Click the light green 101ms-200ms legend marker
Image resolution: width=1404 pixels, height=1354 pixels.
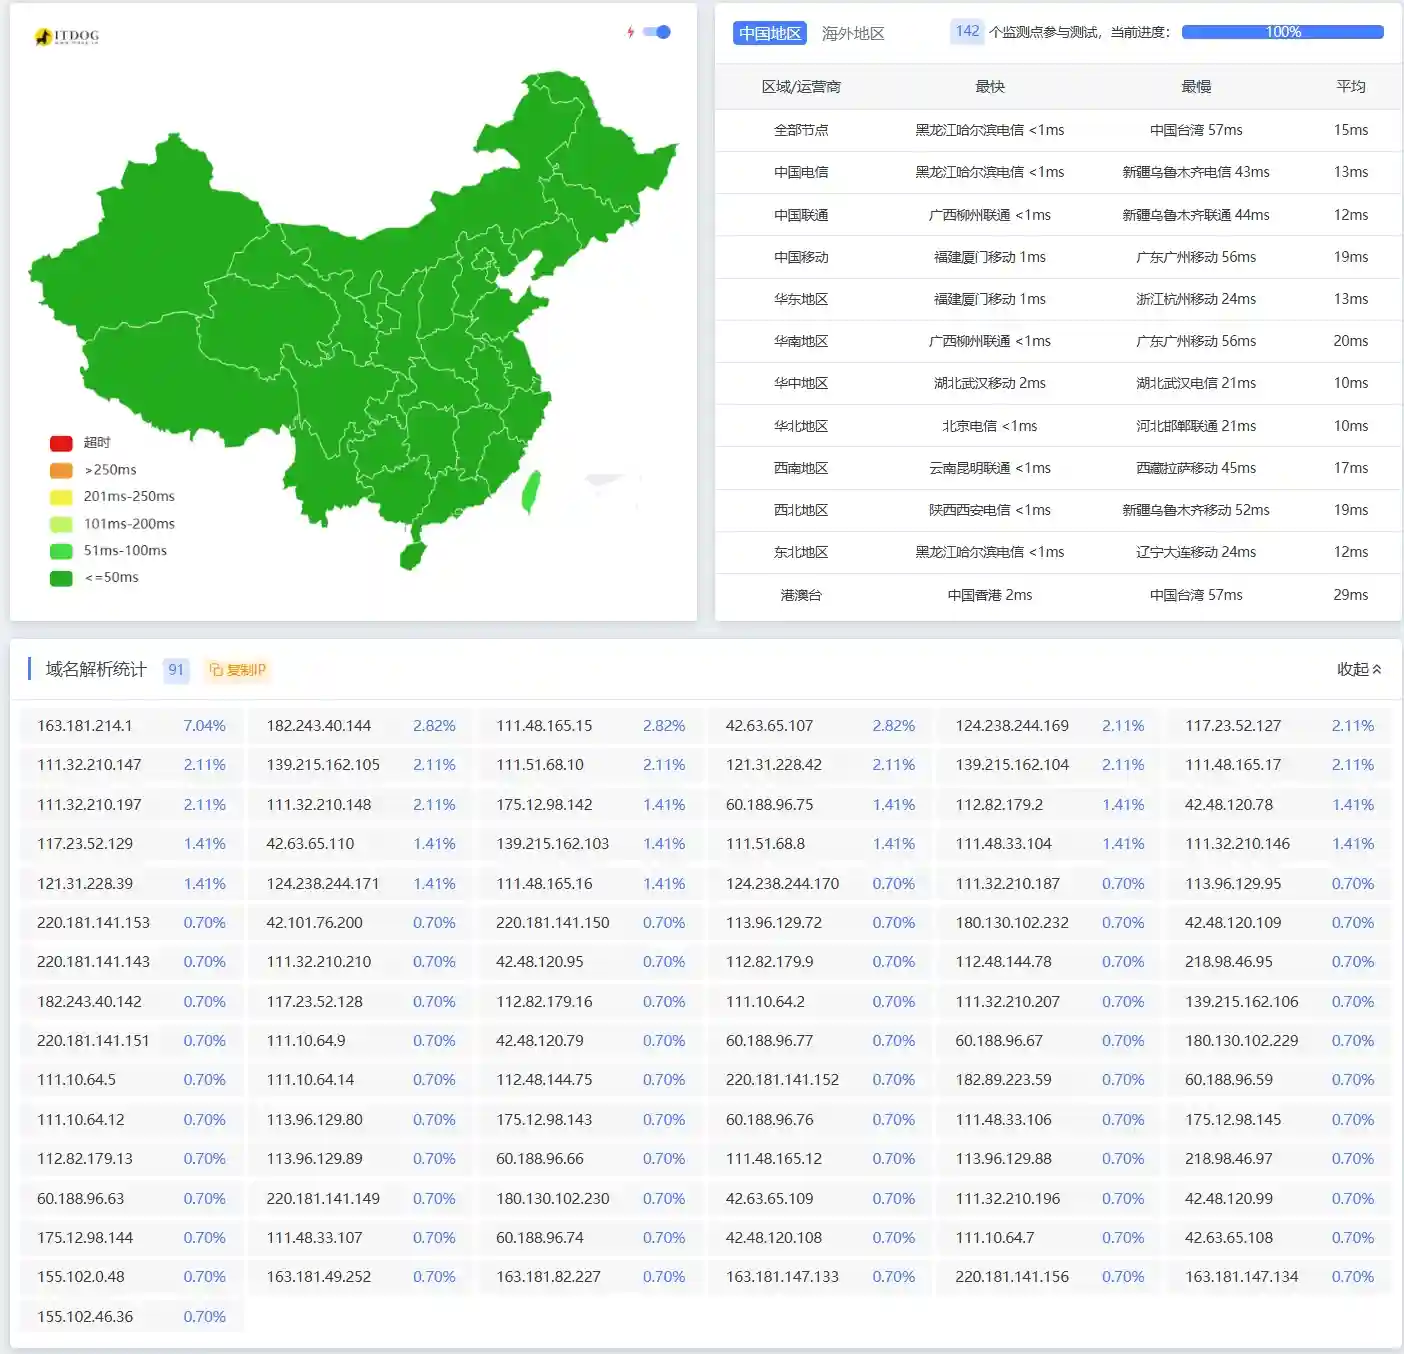pyautogui.click(x=60, y=523)
